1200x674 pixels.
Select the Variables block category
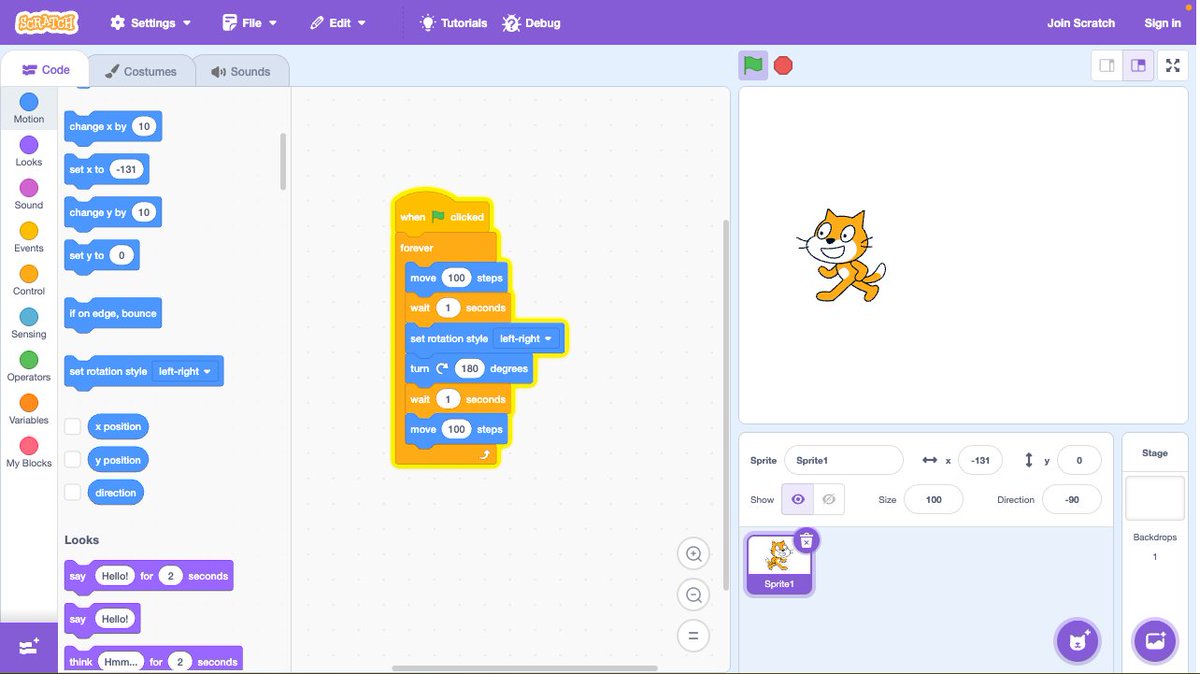point(29,409)
